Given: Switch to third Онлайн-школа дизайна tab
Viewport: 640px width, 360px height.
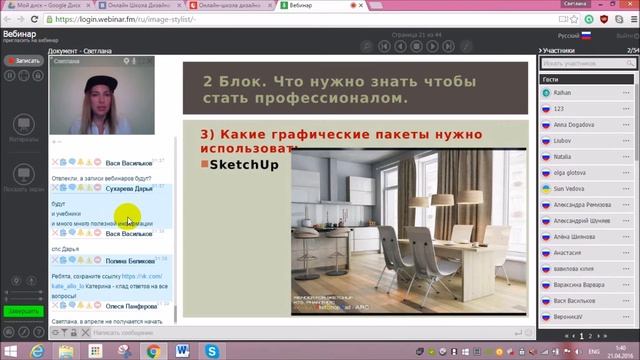Looking at the screenshot, I should (231, 6).
